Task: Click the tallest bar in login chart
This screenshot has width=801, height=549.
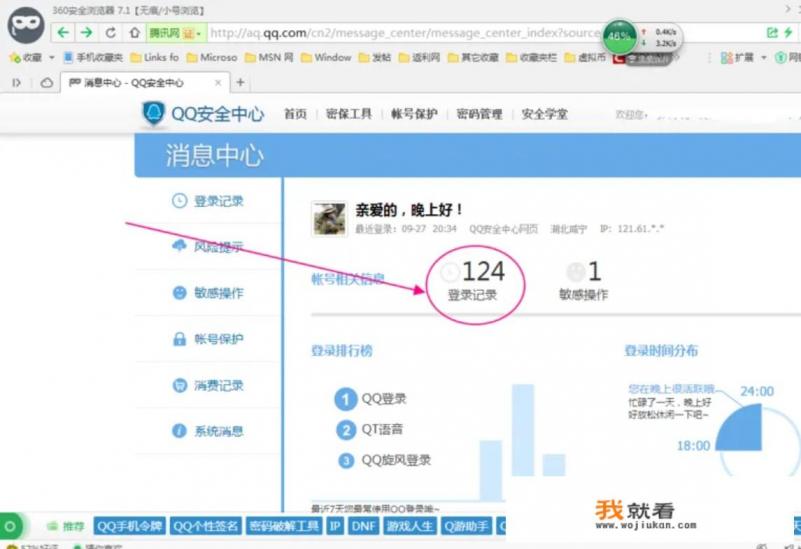Action: 523,430
